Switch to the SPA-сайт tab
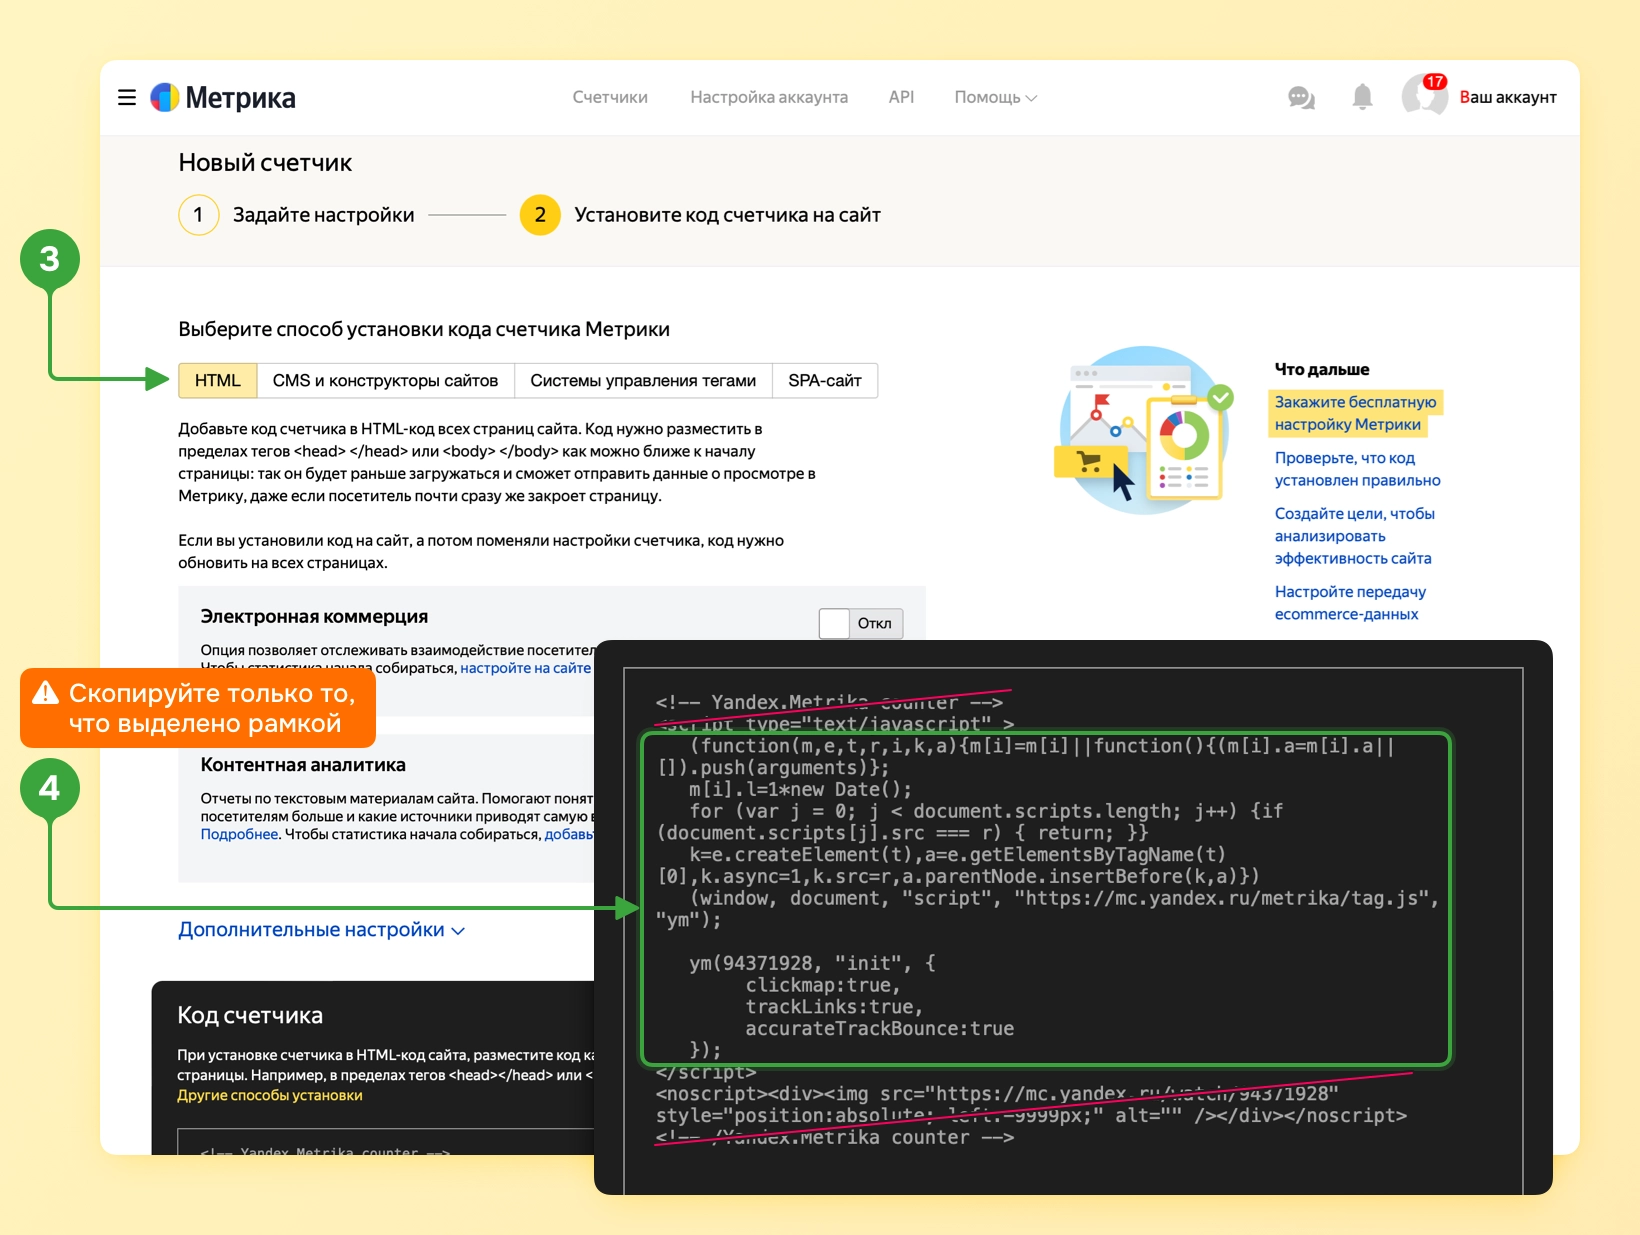Screen dimensions: 1640x1235 coord(825,381)
